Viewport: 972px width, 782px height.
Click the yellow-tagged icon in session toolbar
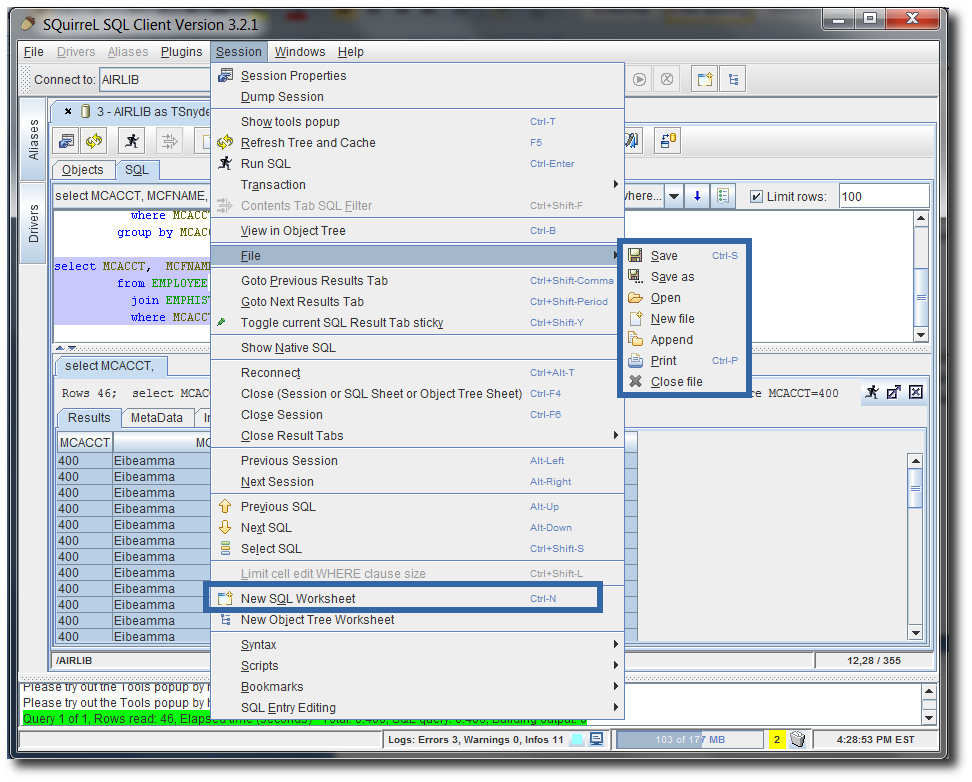pos(668,141)
